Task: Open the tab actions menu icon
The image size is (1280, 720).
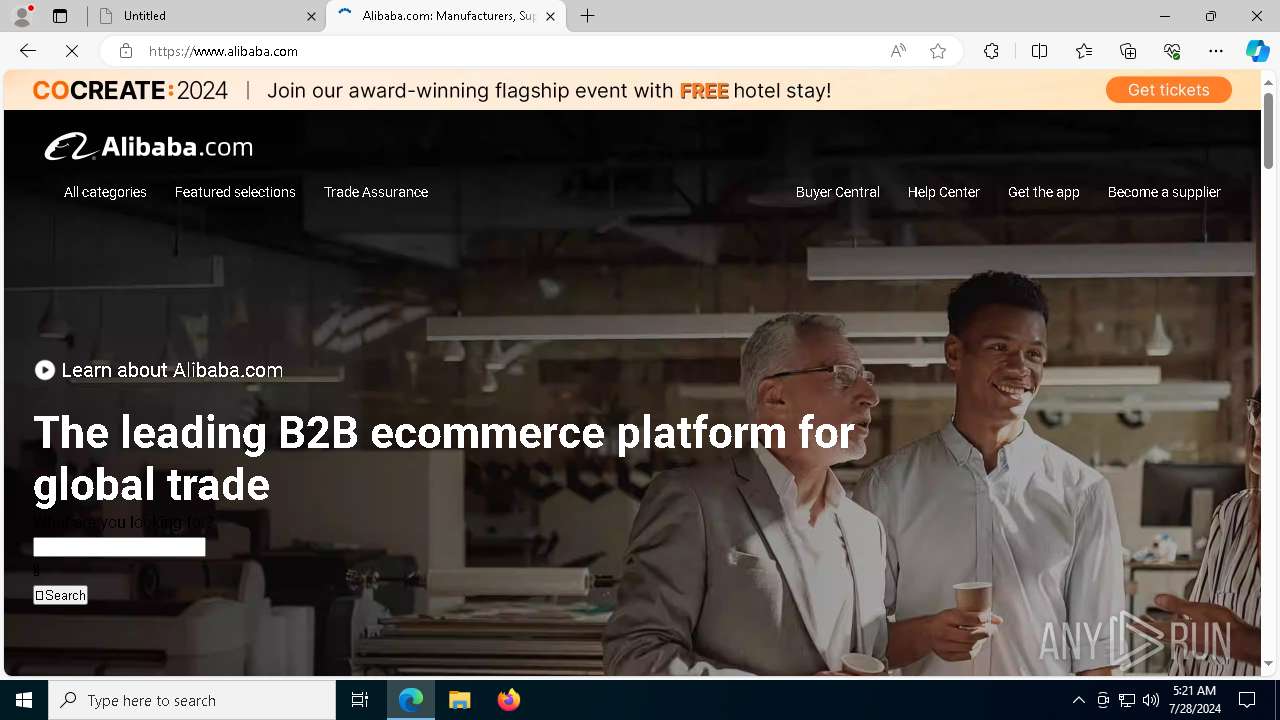Action: pos(60,16)
